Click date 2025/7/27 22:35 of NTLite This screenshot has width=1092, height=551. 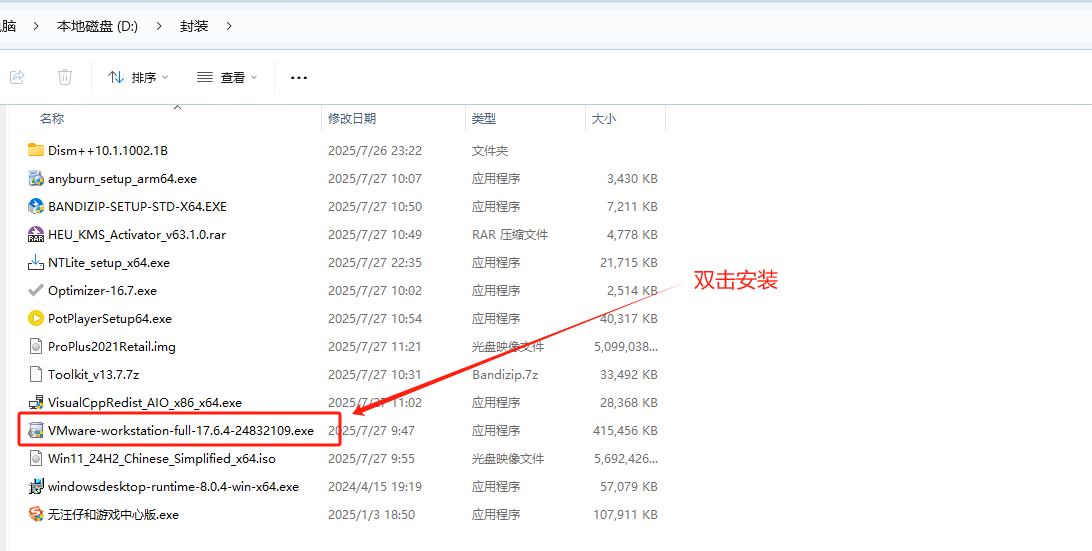tap(375, 263)
